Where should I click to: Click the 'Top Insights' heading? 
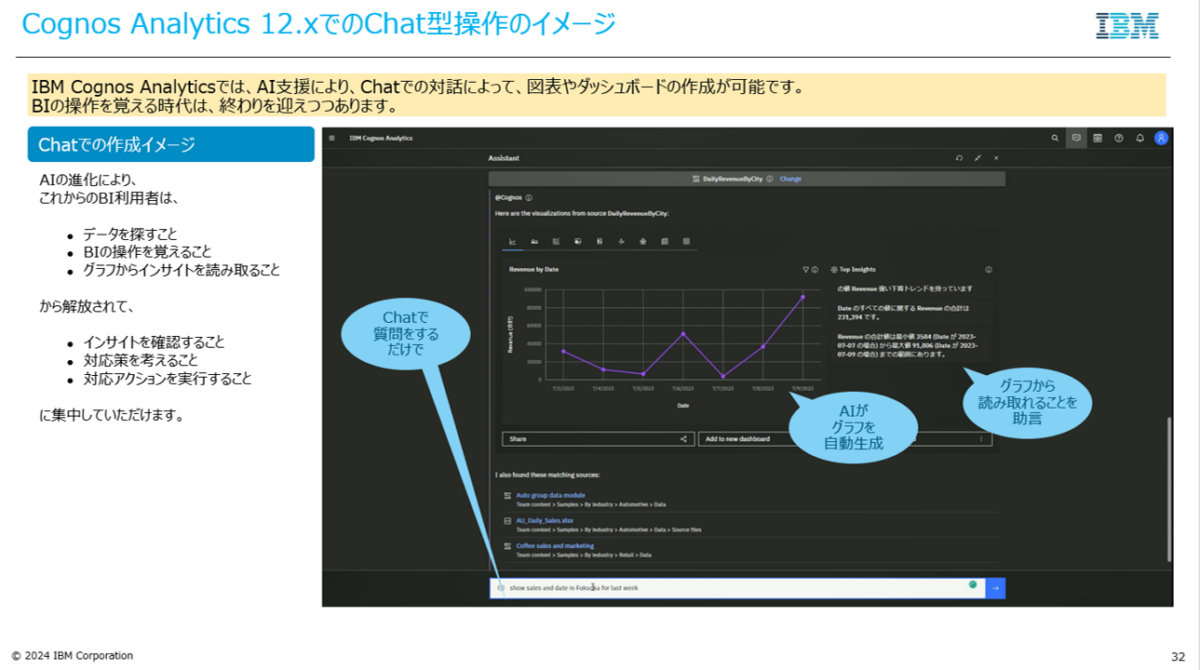click(x=858, y=269)
